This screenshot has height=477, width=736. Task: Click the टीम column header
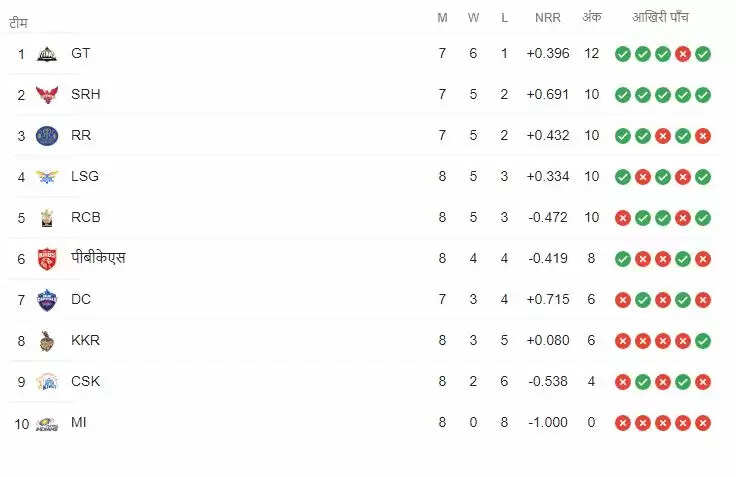pyautogui.click(x=18, y=19)
